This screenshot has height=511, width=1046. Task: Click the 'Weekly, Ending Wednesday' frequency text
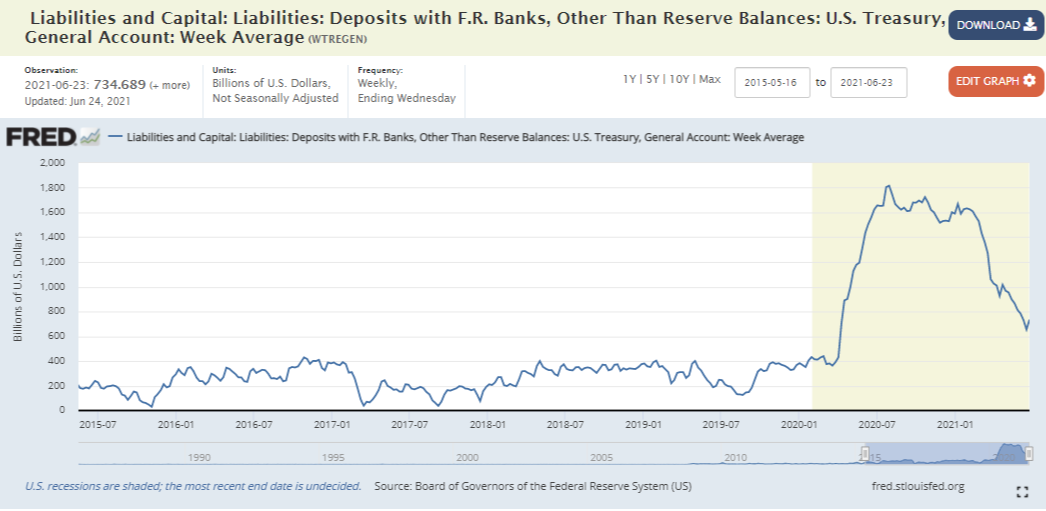407,91
